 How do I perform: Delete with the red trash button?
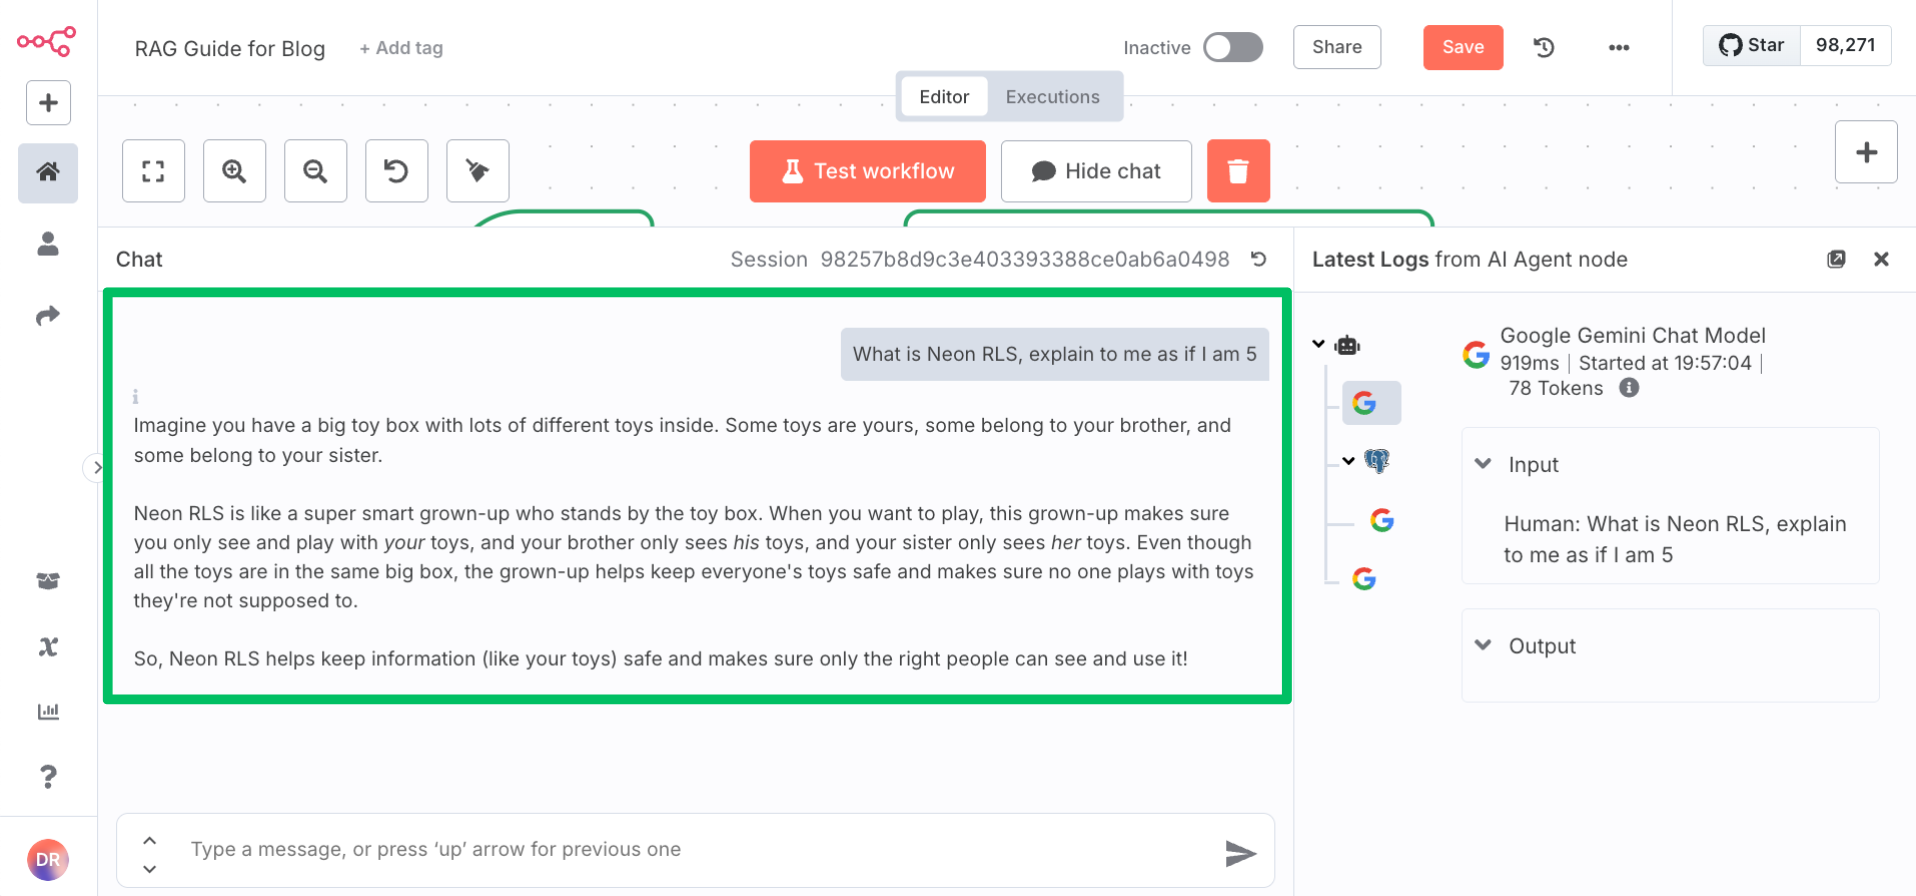[x=1237, y=171]
